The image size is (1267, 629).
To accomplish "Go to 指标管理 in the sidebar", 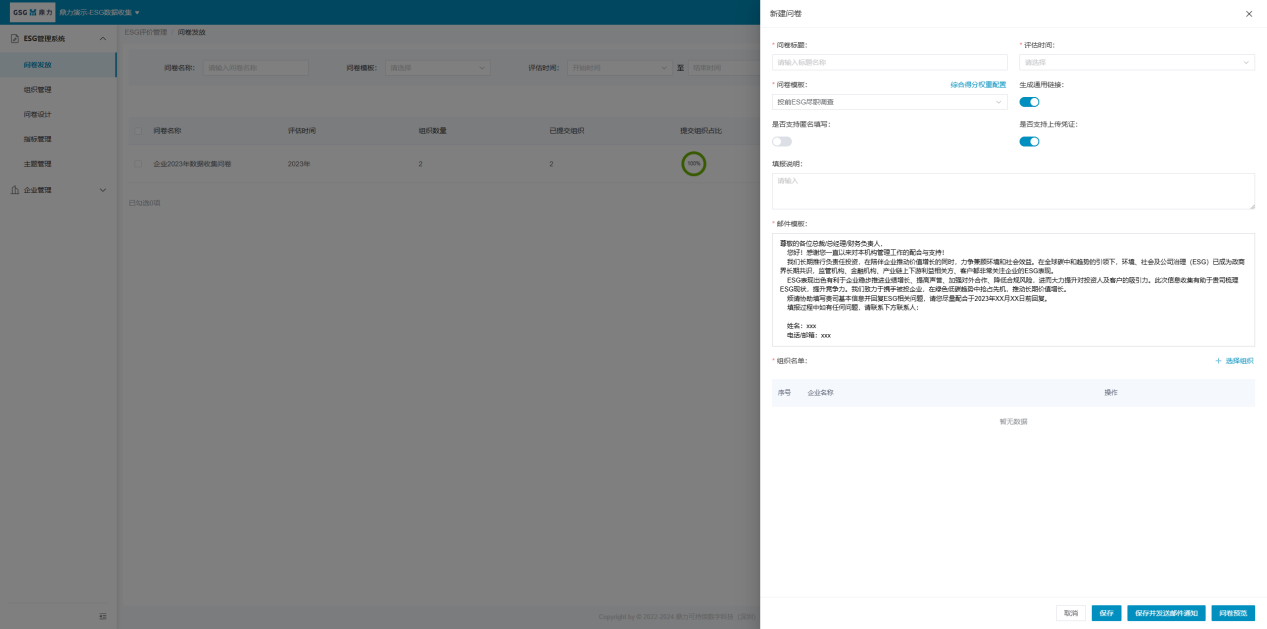I will (38, 139).
